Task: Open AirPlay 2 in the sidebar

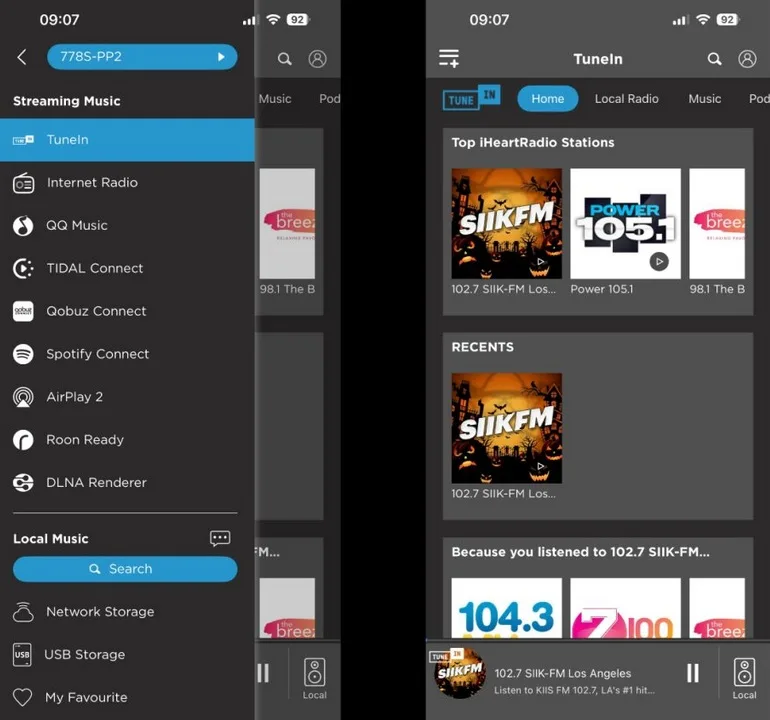Action: coord(74,397)
